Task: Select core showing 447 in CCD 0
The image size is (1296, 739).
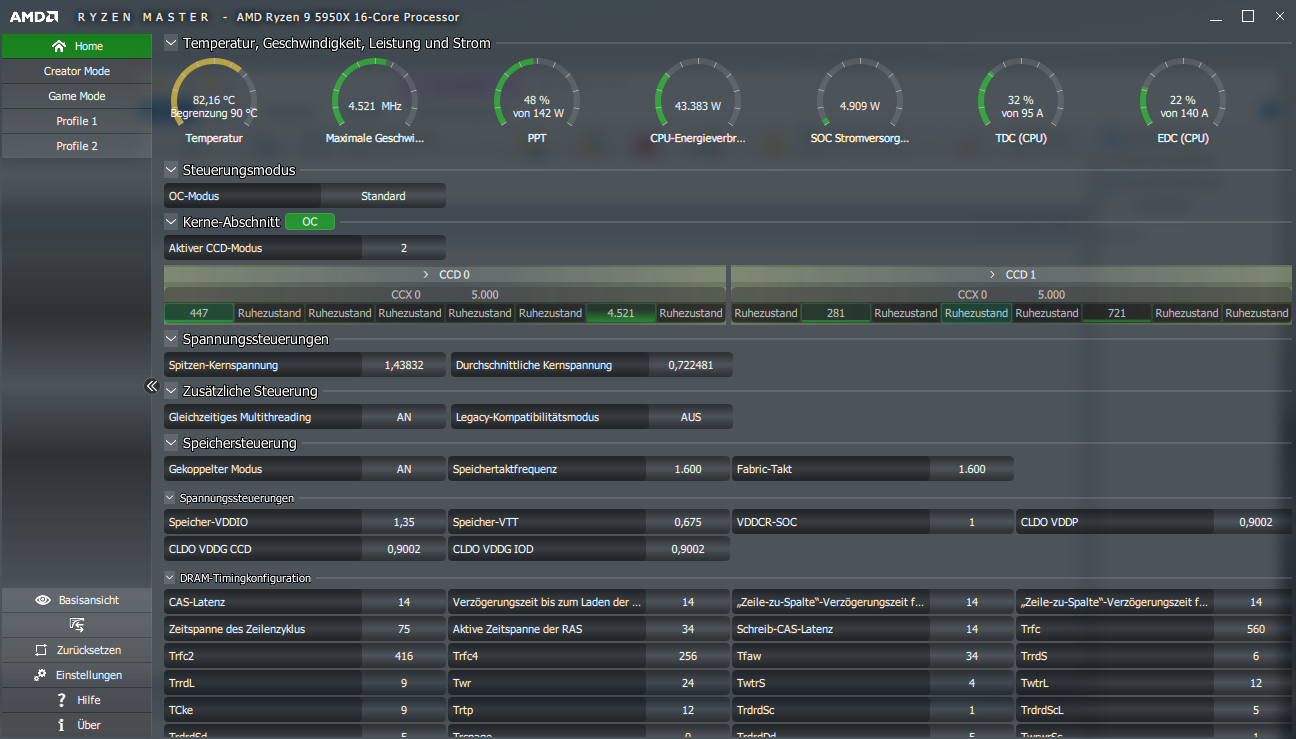Action: click(x=199, y=313)
